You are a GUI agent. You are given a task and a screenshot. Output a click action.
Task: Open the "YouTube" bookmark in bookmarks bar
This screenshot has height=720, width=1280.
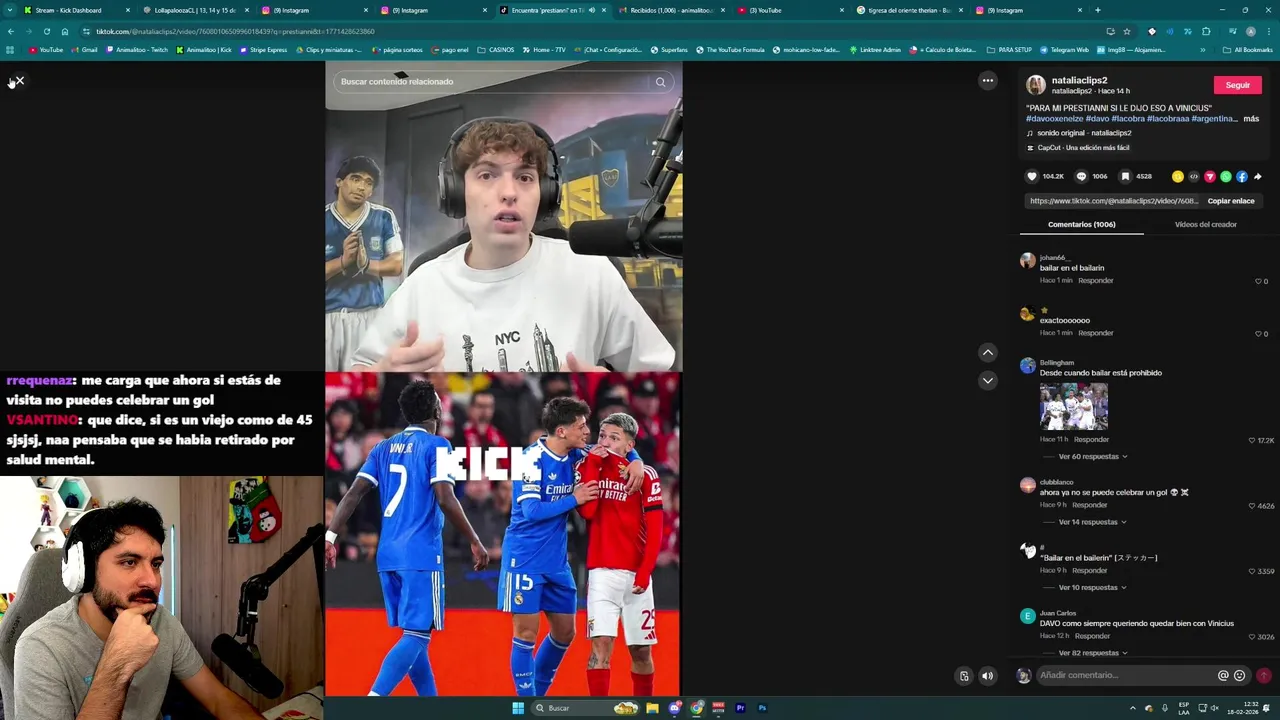[x=46, y=50]
